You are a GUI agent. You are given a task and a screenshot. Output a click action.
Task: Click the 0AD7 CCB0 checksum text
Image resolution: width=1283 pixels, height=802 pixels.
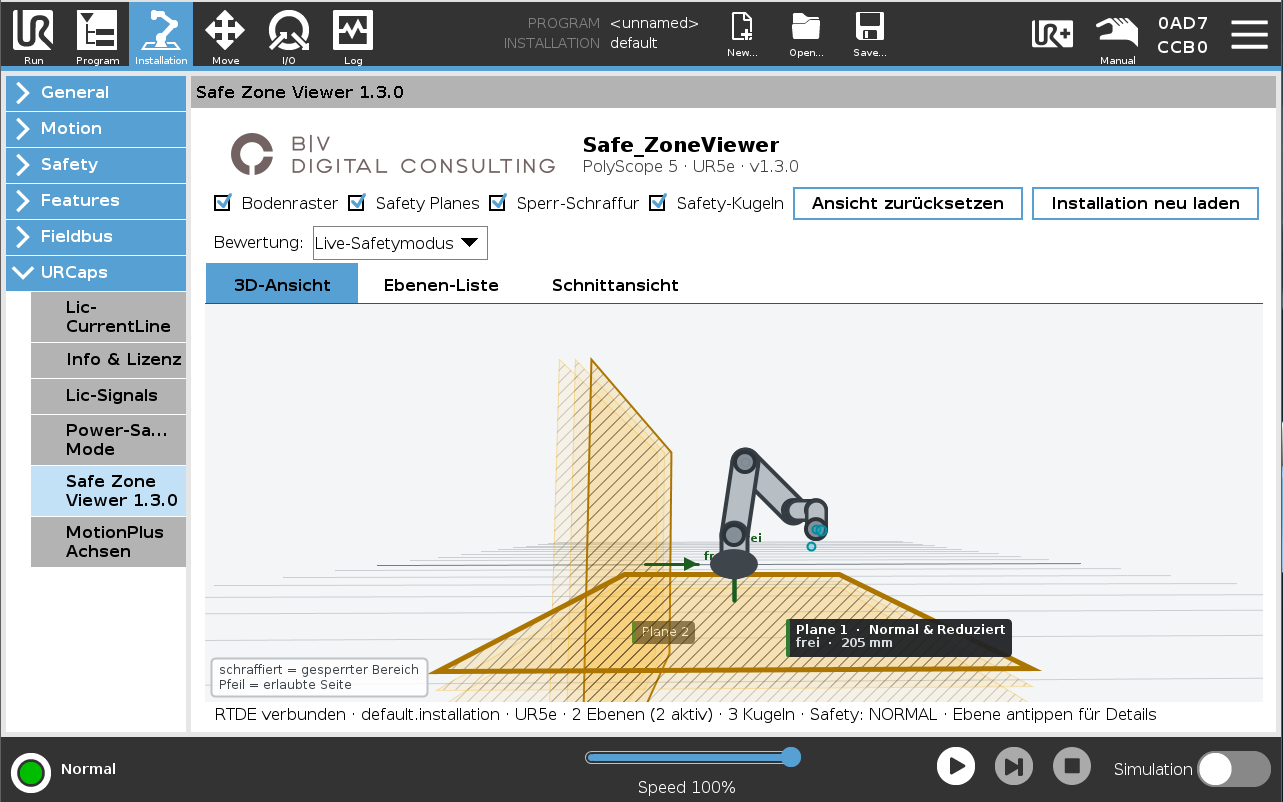tap(1183, 35)
